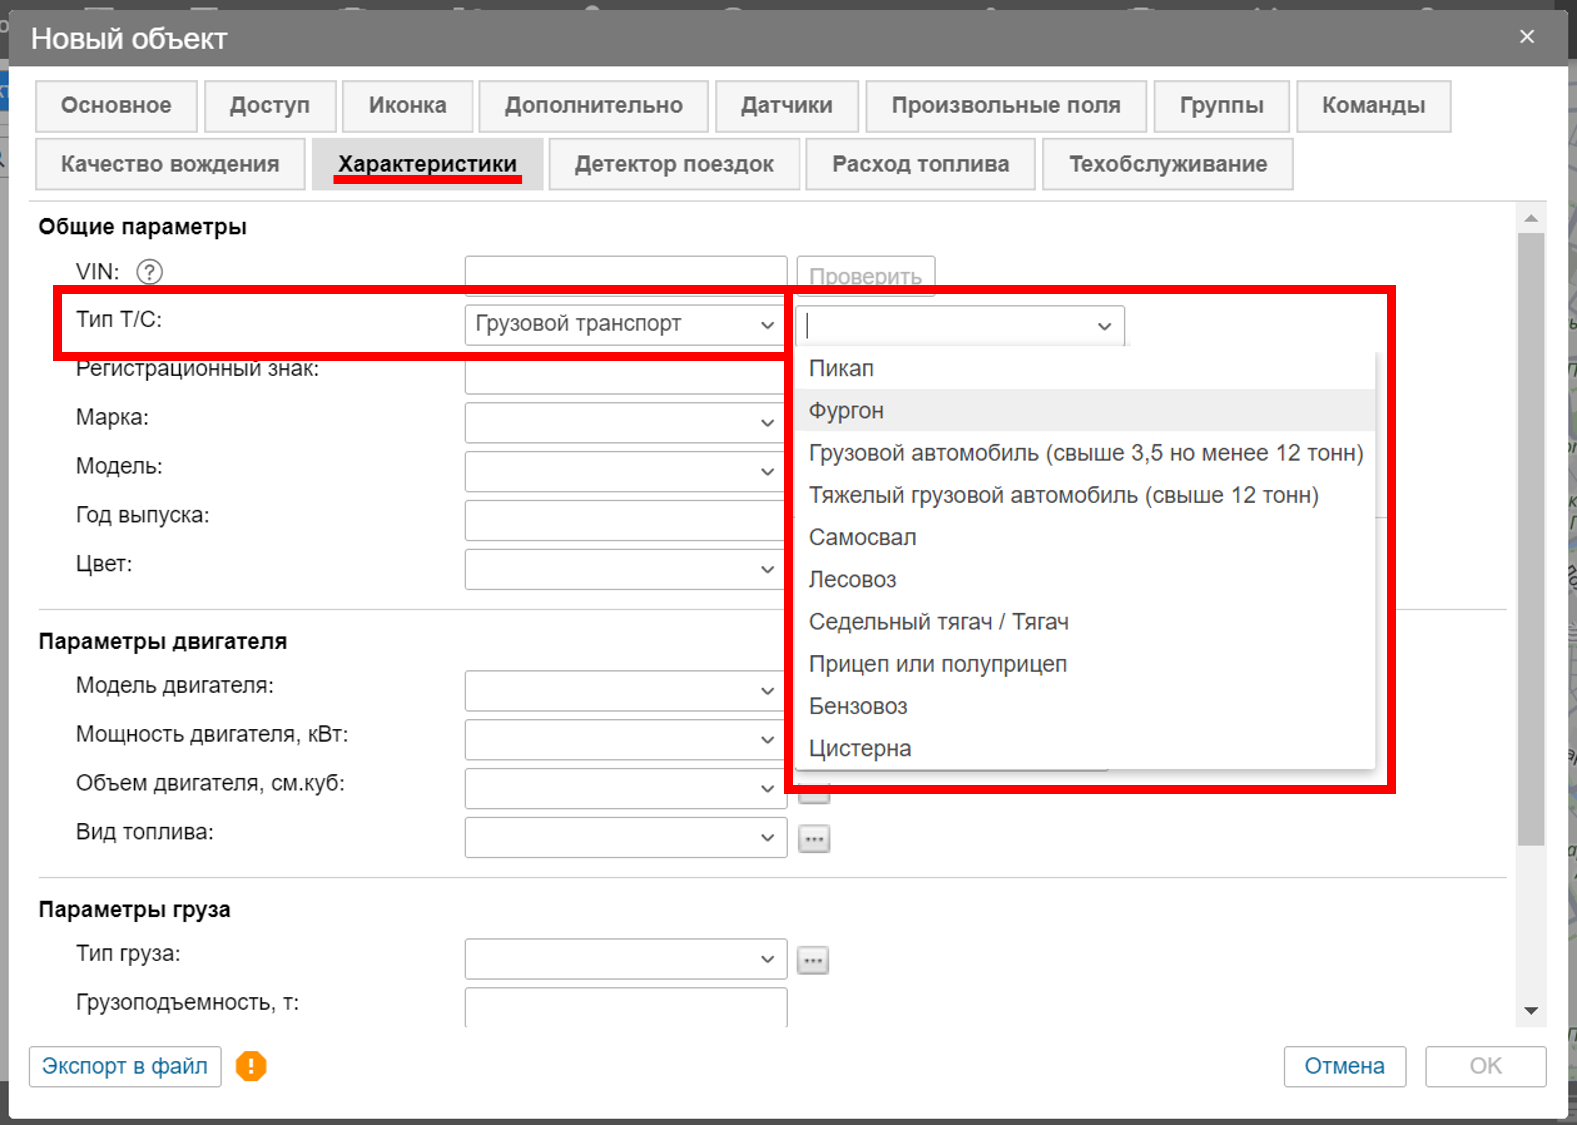Screen dimensions: 1577x1125
Task: Go to the Техобслуживание tab
Action: [1167, 165]
